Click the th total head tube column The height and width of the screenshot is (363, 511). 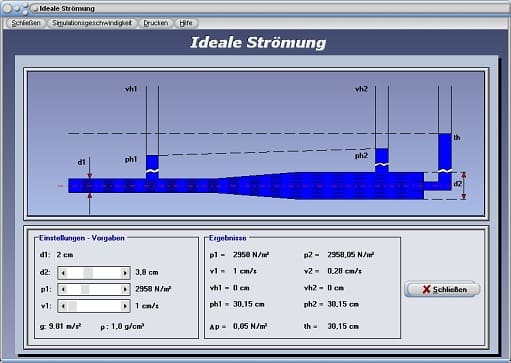point(445,152)
